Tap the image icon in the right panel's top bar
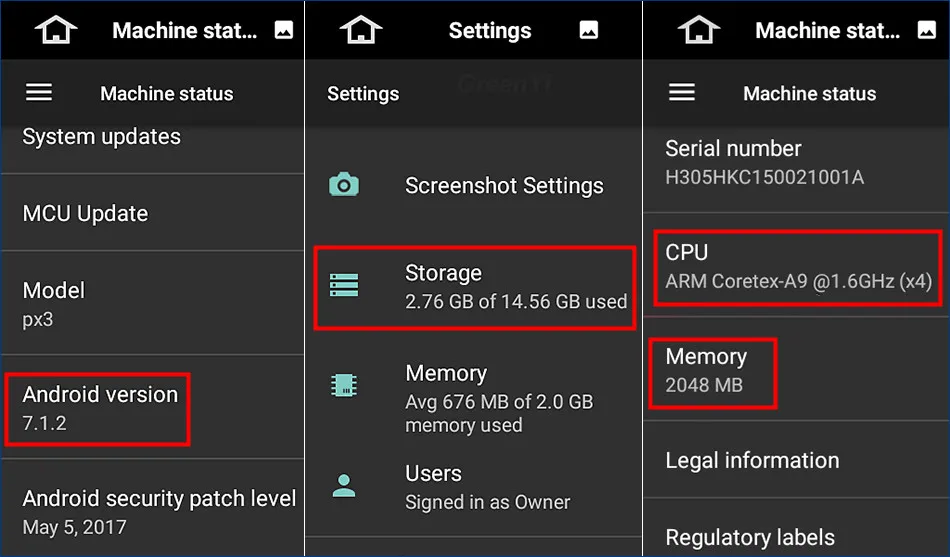The width and height of the screenshot is (950, 557). coord(926,30)
